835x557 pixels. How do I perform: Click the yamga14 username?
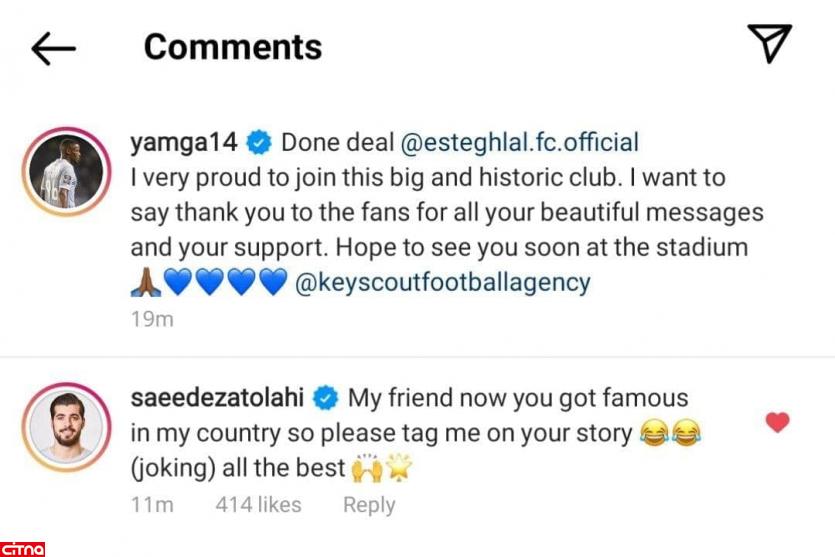click(184, 142)
